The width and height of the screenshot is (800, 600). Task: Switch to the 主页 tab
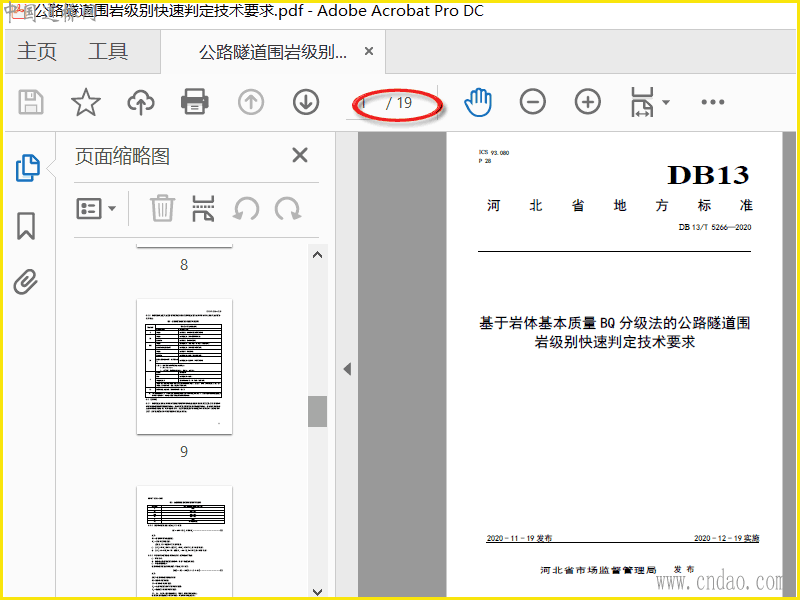point(37,52)
